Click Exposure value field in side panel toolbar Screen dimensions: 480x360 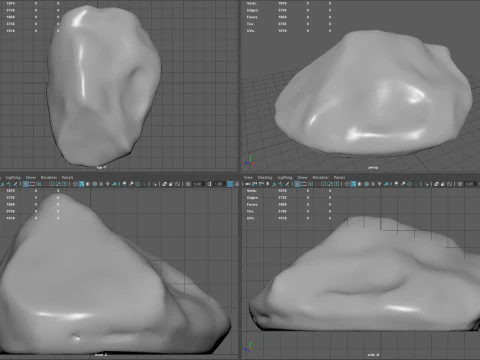pyautogui.click(x=470, y=184)
